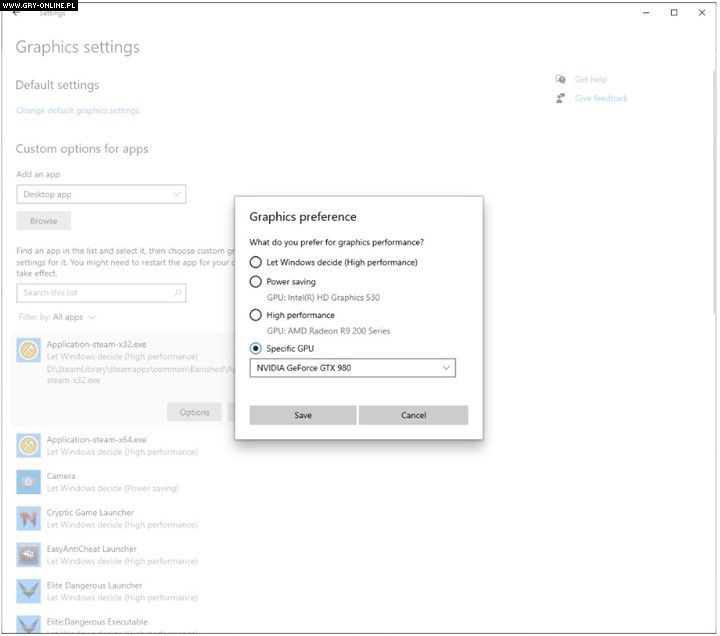Click the Elite Dangerous Launcher icon
This screenshot has width=720, height=636.
29,591
